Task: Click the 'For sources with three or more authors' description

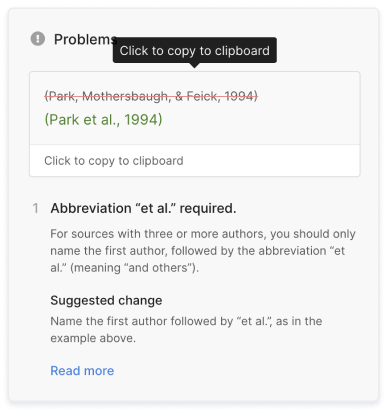Action: pos(203,251)
